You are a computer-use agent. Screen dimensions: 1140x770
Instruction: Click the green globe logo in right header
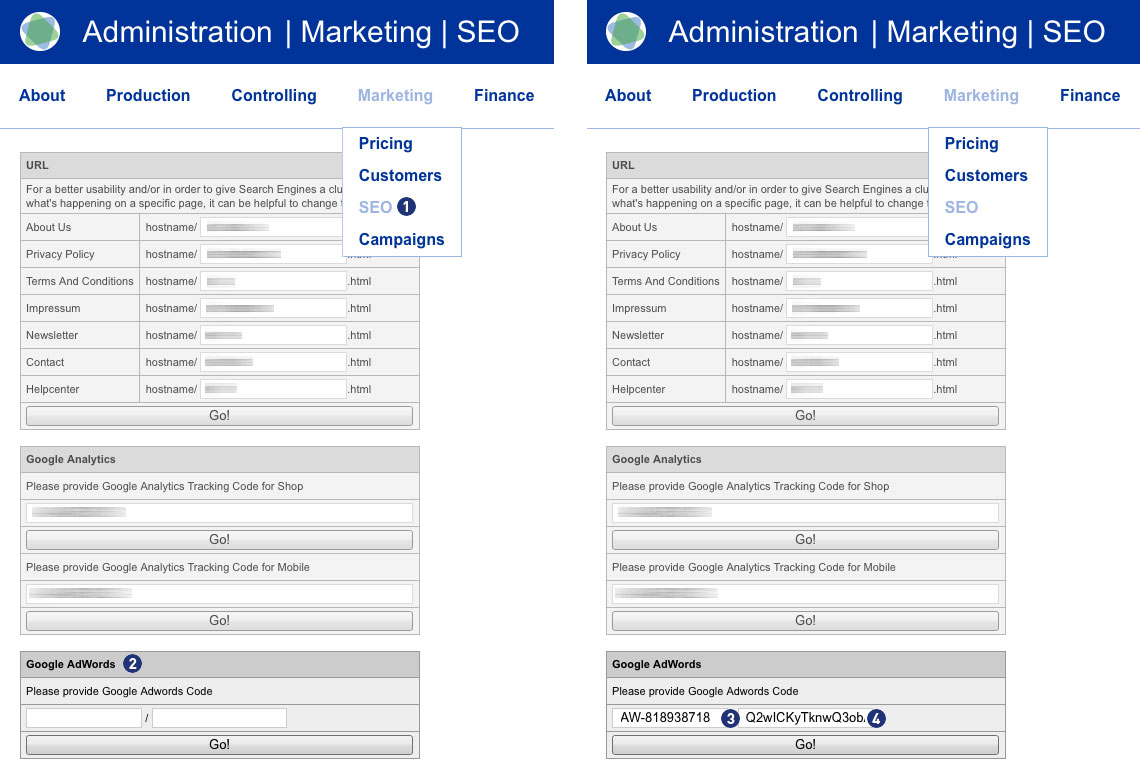626,32
